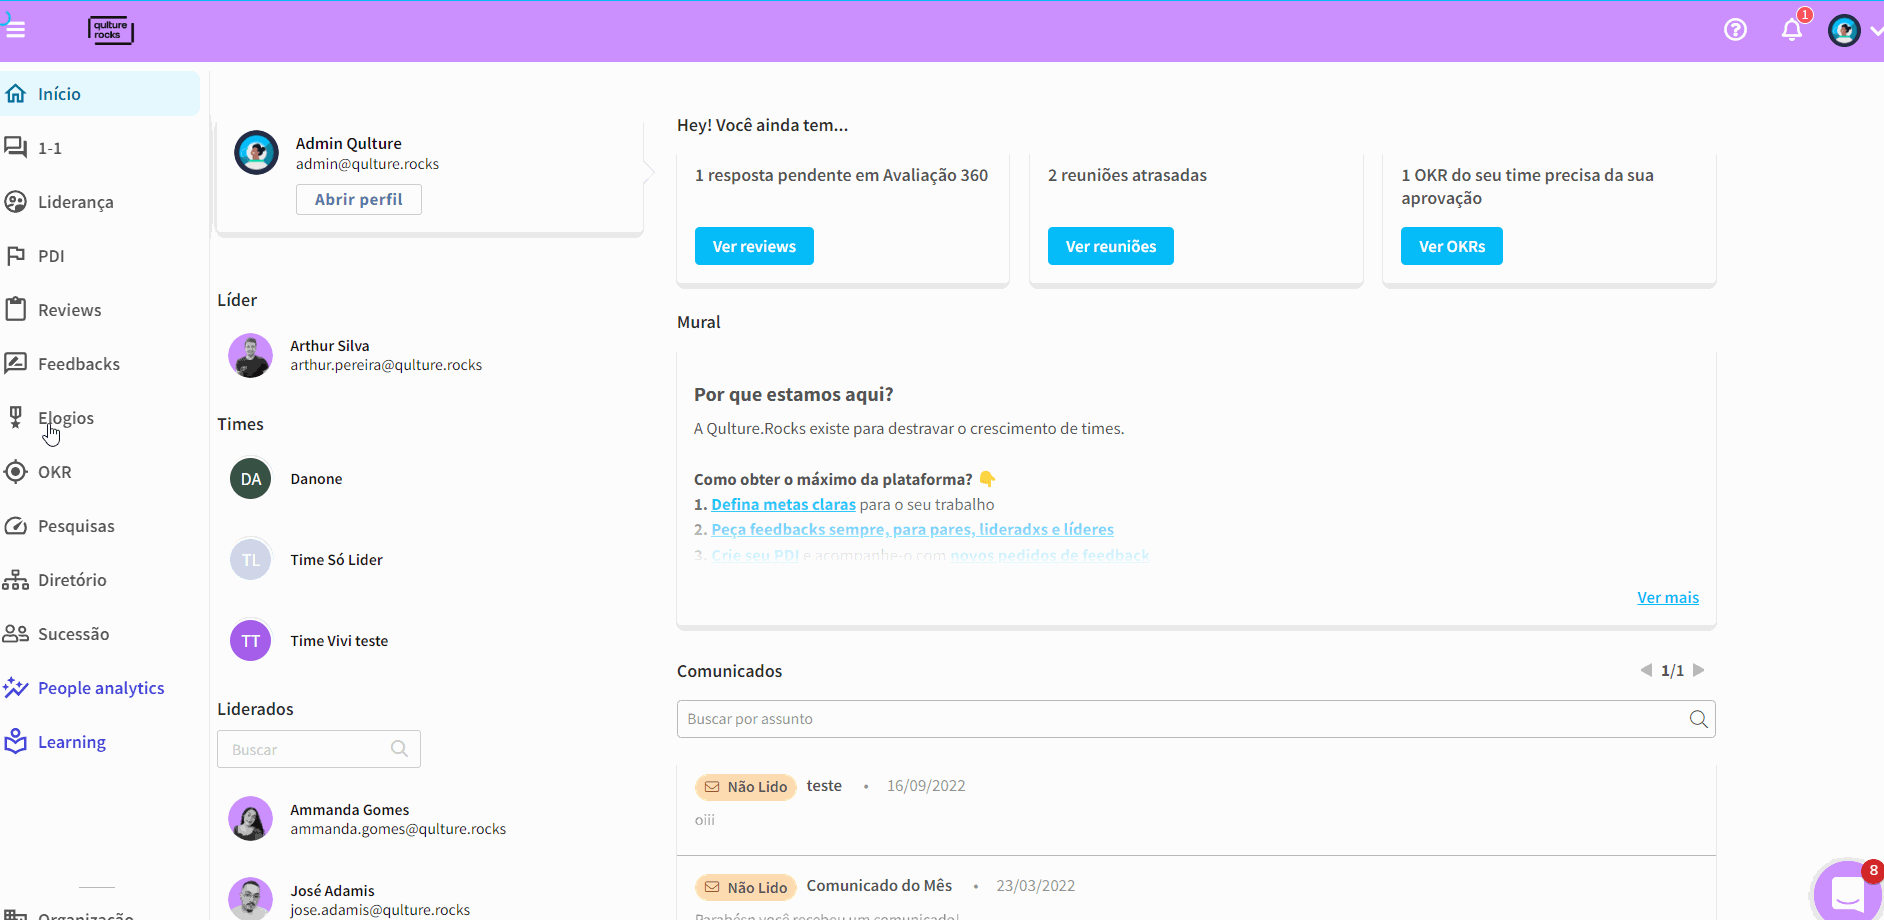Follow the Defina metas claras link
The width and height of the screenshot is (1884, 920).
point(783,505)
